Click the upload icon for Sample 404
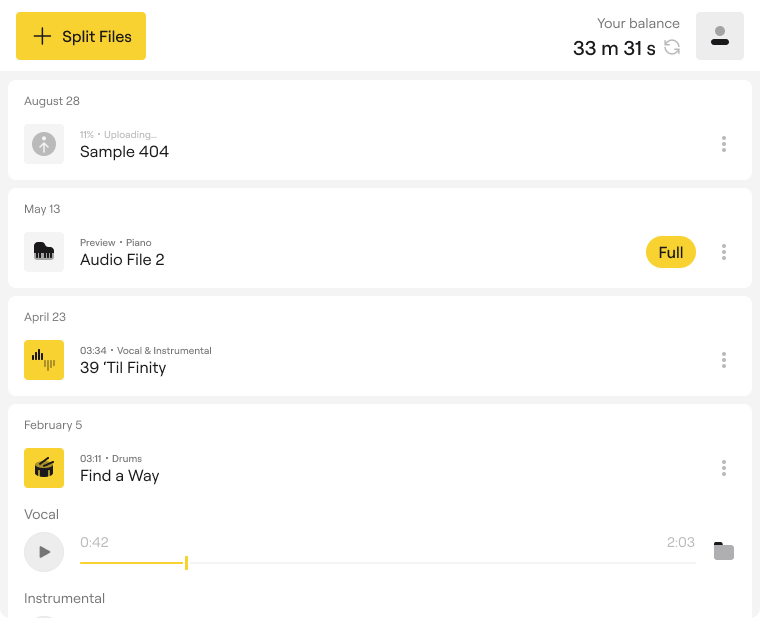Screen dimensions: 760x618 click(44, 144)
